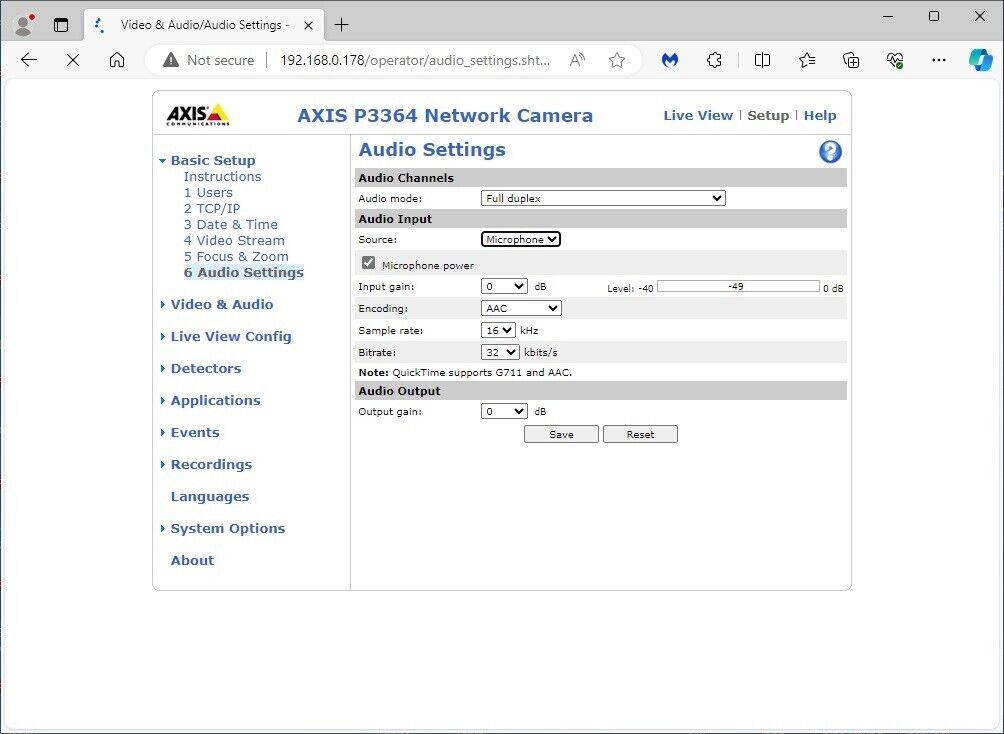Open the Collections panel

click(x=851, y=60)
